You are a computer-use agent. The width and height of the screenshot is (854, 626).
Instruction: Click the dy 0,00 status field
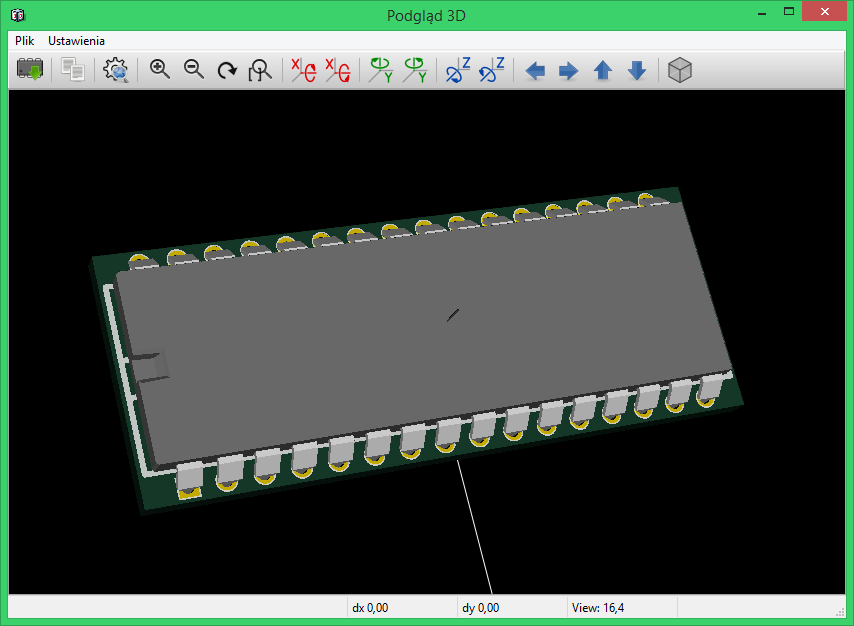512,607
